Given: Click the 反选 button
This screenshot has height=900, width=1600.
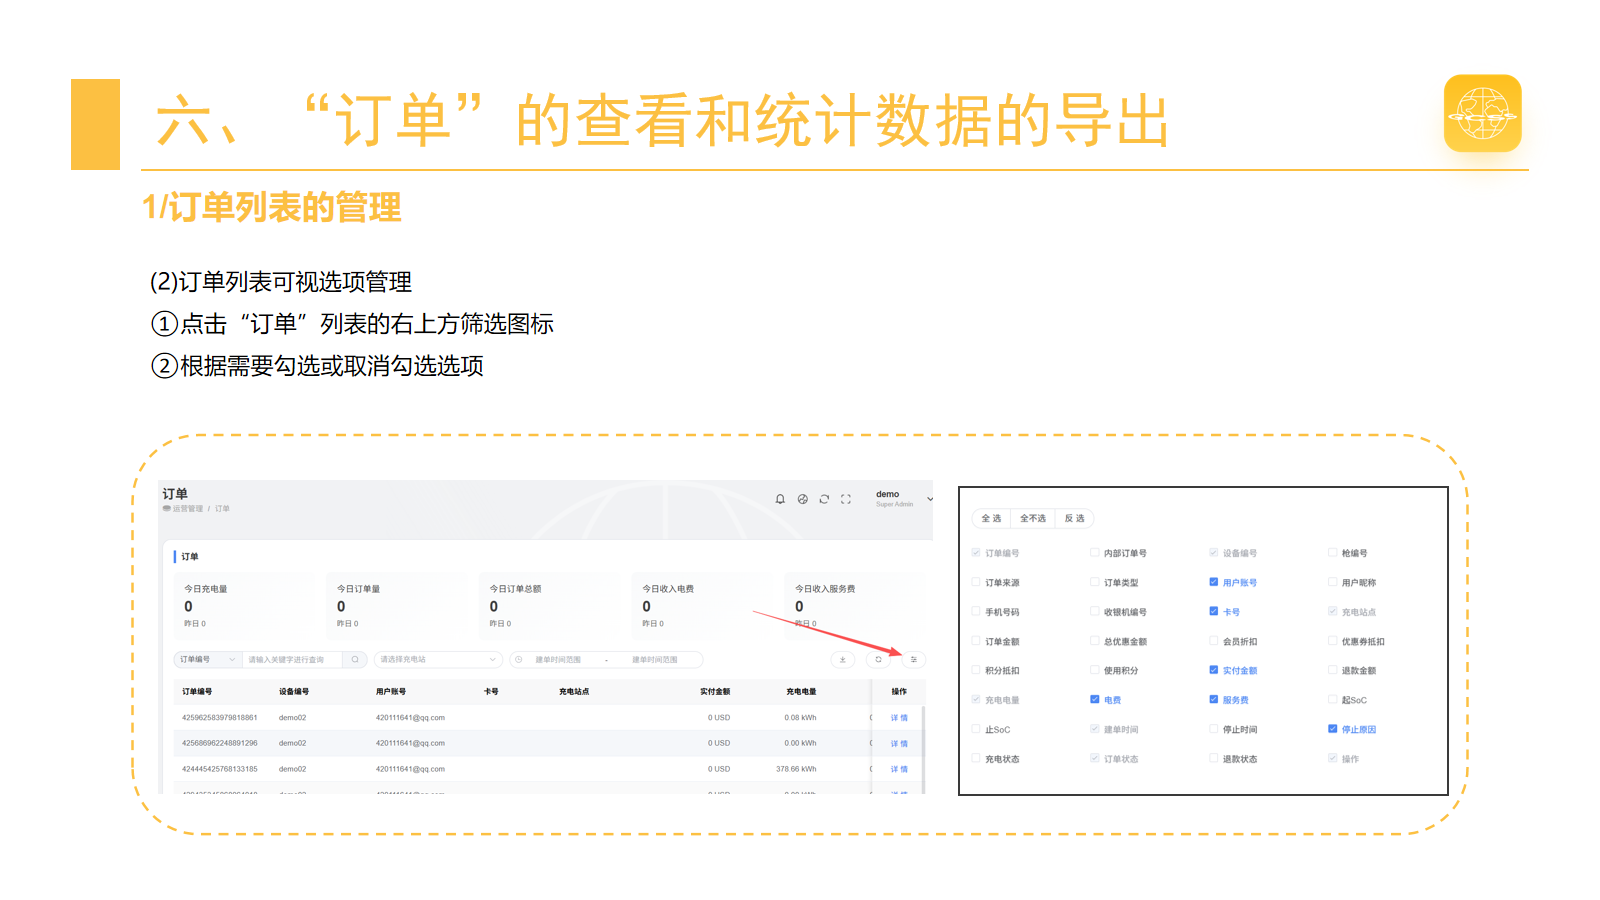Looking at the screenshot, I should [1075, 518].
